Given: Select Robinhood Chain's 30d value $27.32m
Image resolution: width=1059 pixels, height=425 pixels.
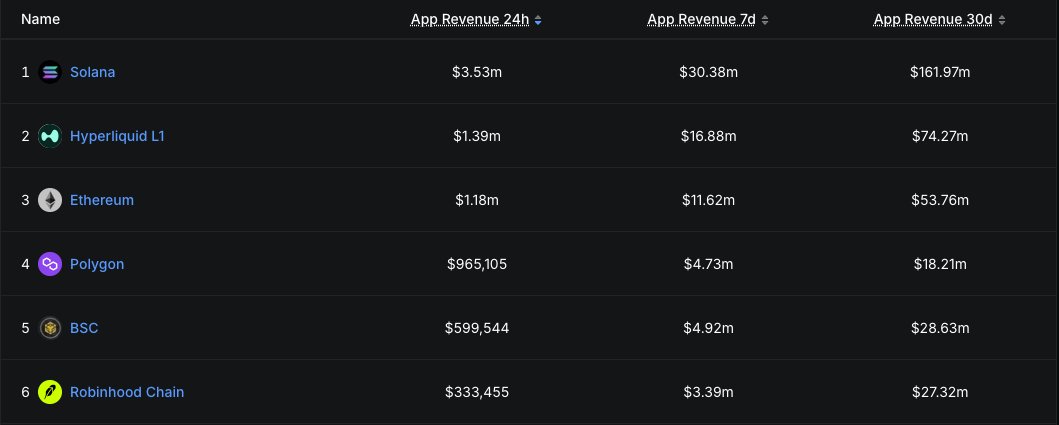Looking at the screenshot, I should tap(940, 392).
